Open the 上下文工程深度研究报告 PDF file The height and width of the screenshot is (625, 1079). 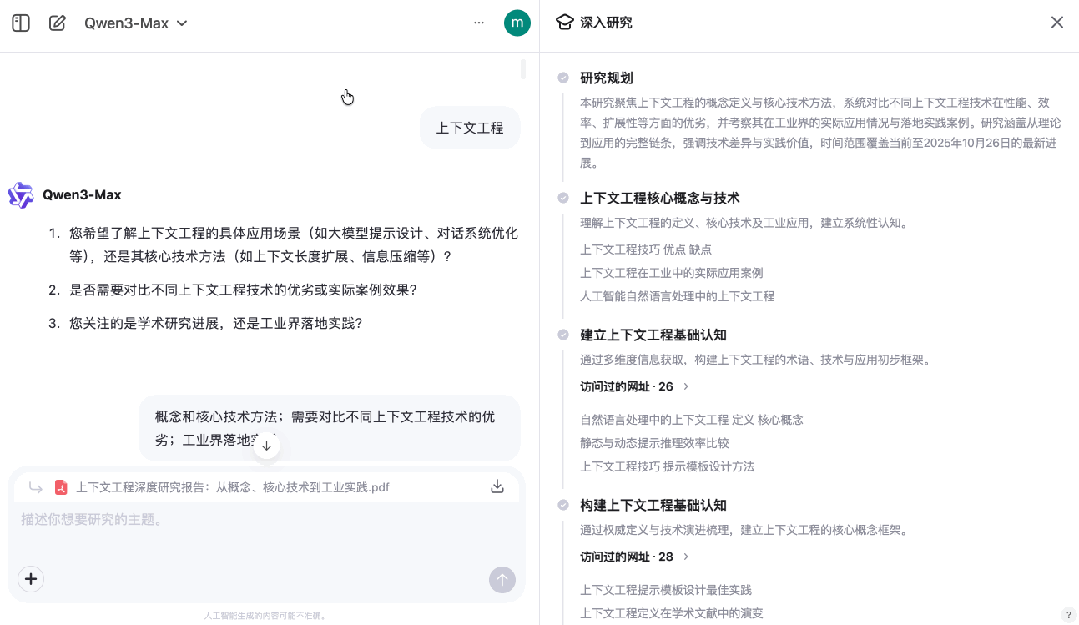coord(232,487)
